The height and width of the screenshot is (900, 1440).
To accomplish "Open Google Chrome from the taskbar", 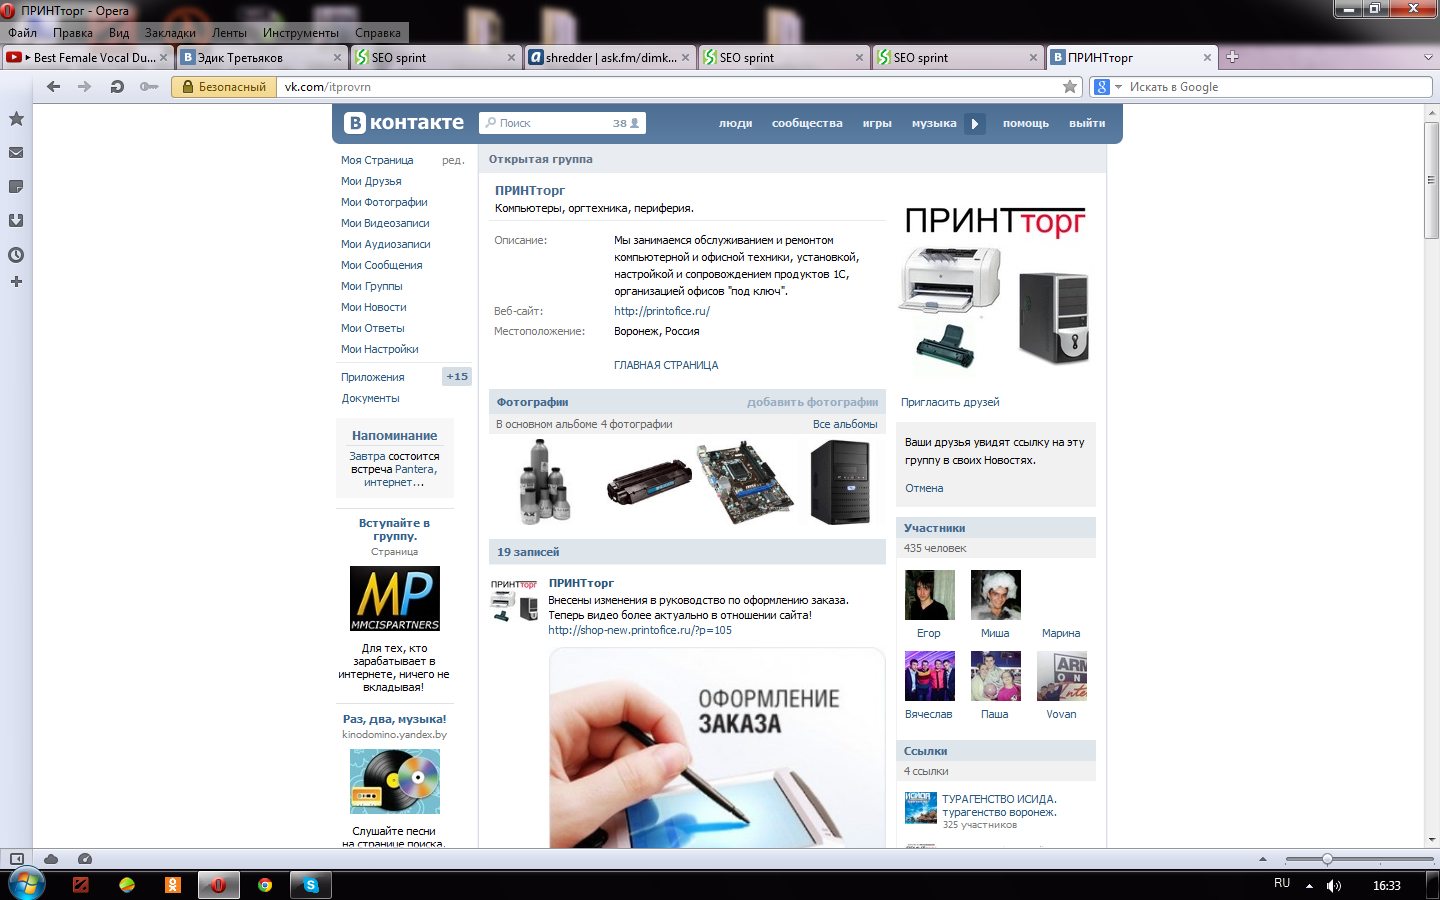I will point(265,885).
